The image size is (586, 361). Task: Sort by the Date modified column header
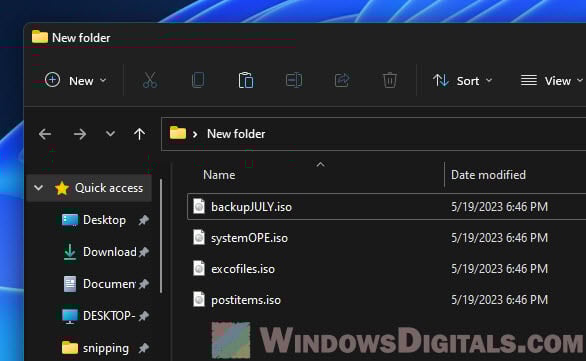[x=488, y=175]
